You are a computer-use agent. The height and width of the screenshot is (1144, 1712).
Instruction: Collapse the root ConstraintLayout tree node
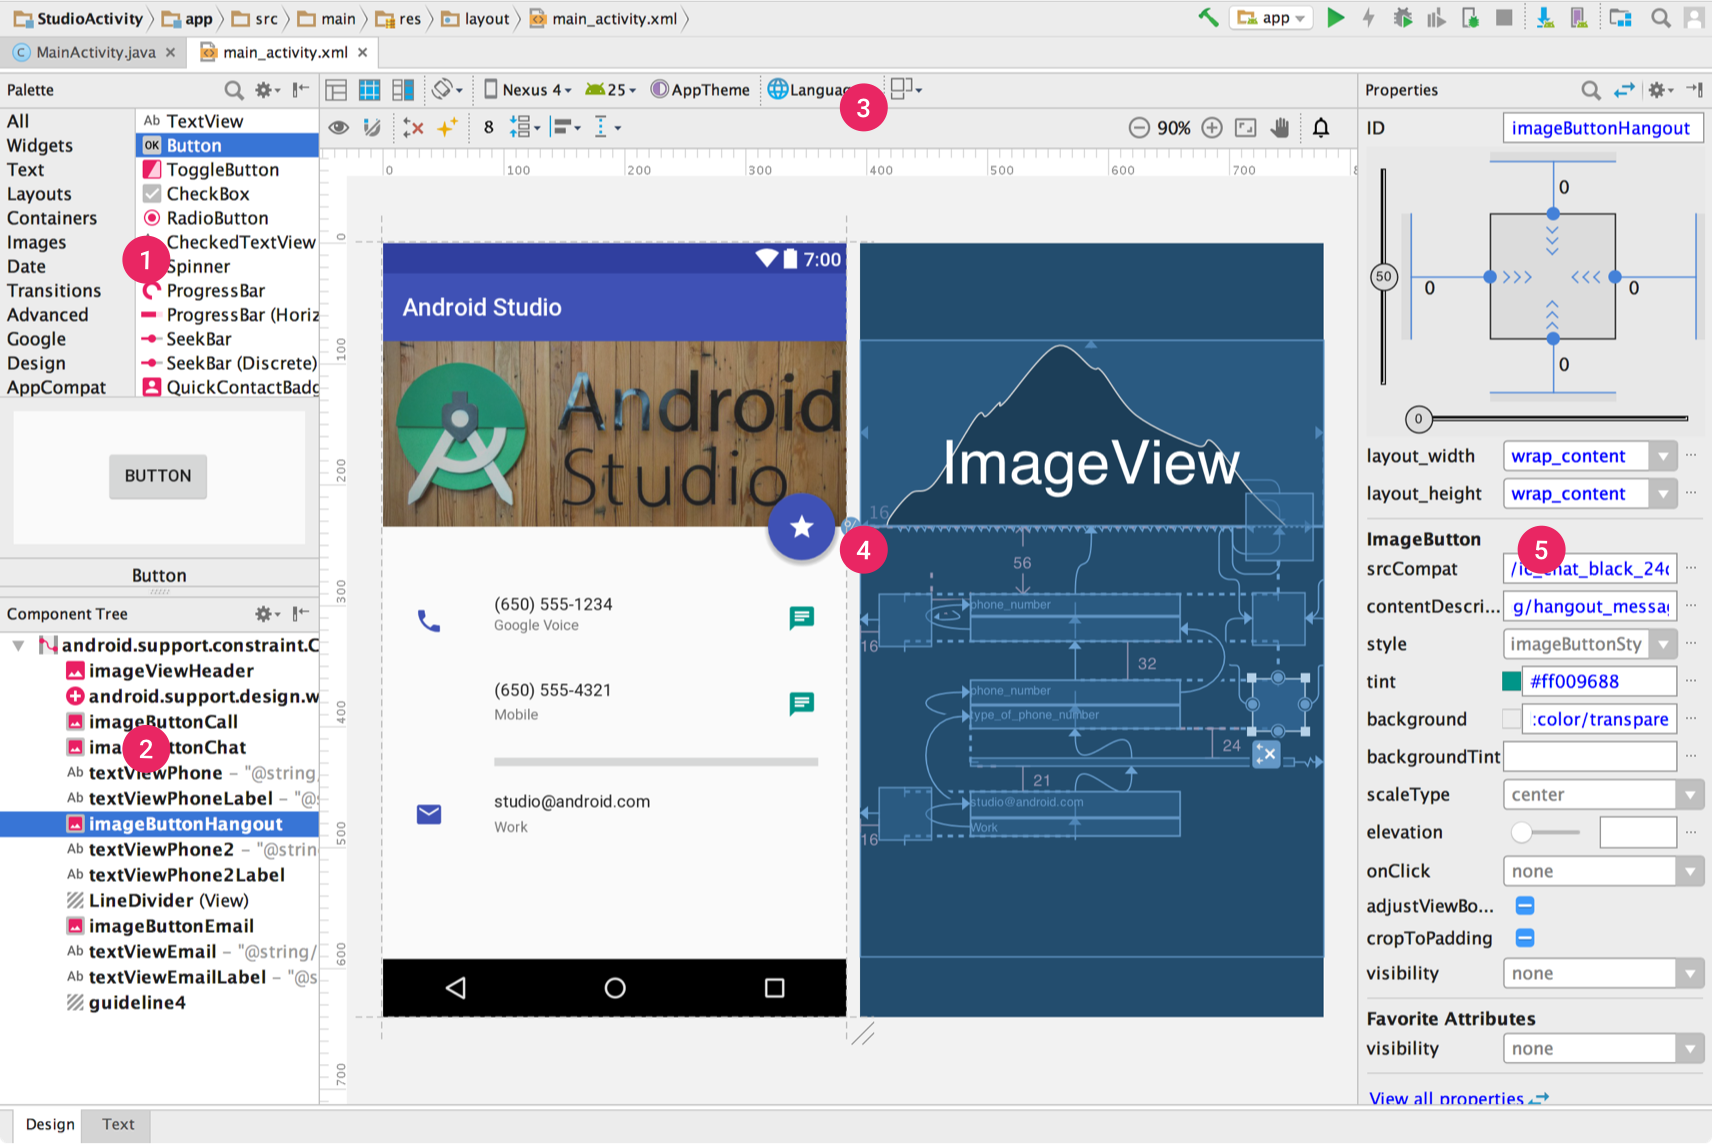pos(18,646)
